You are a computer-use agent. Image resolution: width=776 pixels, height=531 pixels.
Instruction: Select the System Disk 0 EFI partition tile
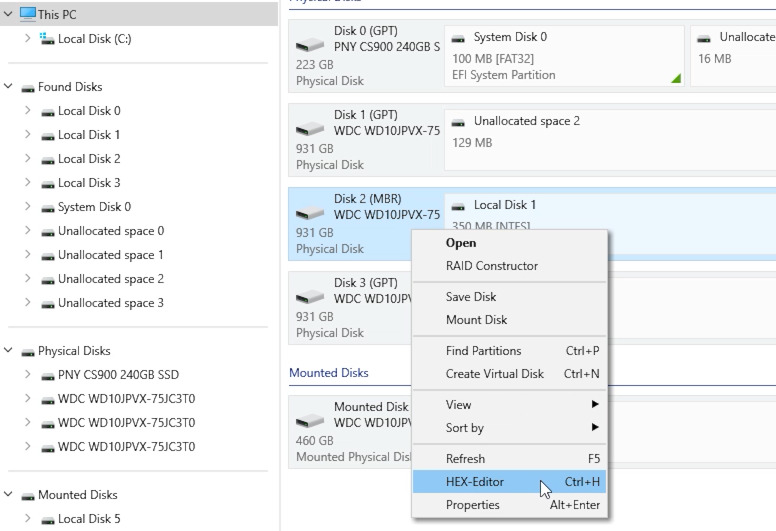coord(564,56)
